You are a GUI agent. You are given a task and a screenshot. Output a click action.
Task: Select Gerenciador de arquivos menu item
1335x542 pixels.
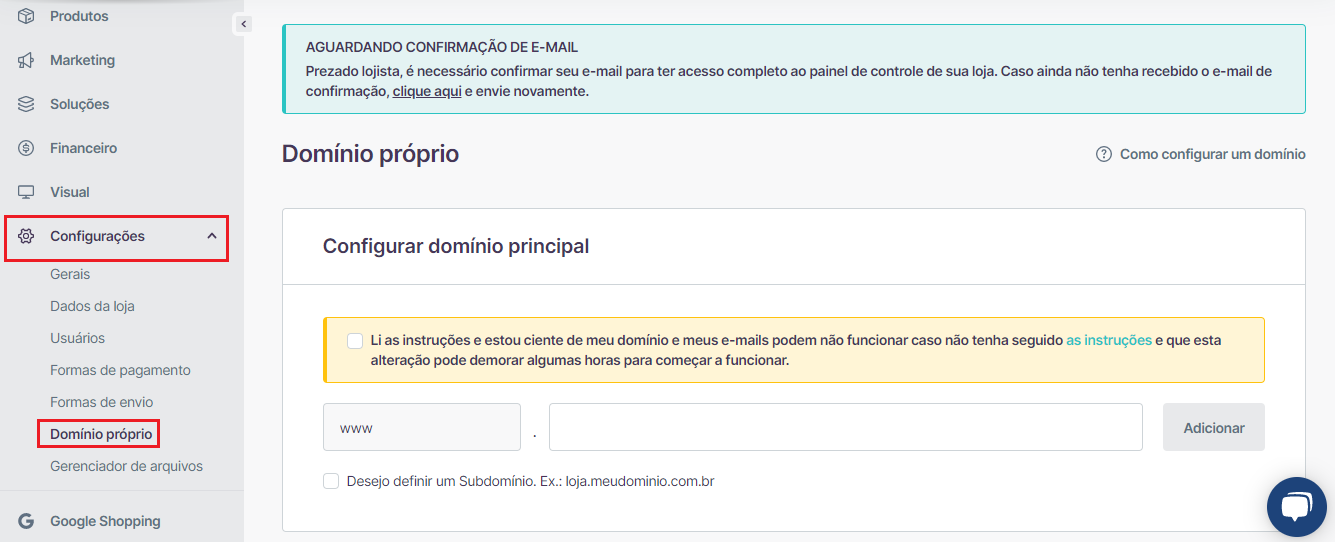(x=126, y=466)
